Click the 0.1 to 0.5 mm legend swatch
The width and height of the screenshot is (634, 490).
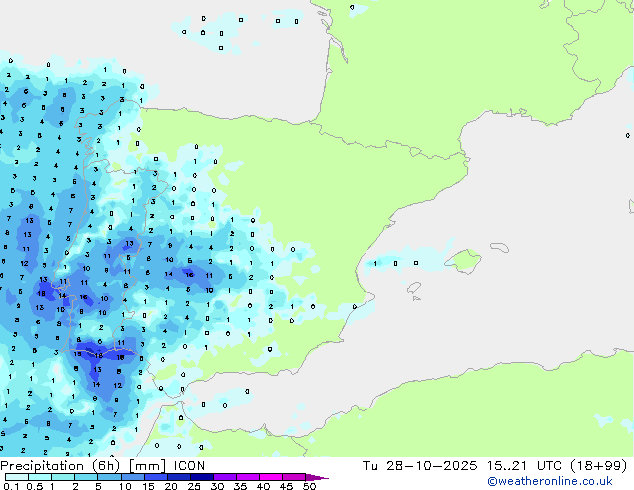(17, 477)
